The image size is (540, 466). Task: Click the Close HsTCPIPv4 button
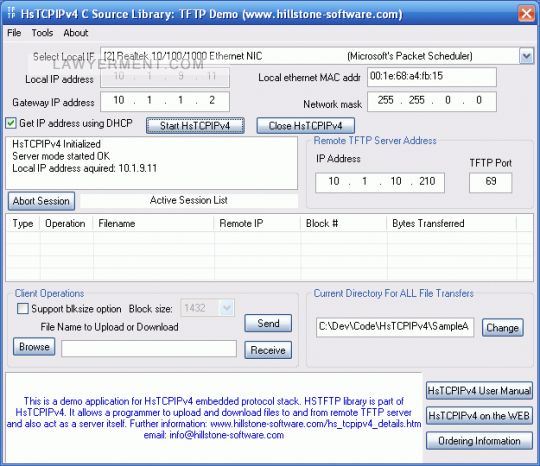coord(305,126)
